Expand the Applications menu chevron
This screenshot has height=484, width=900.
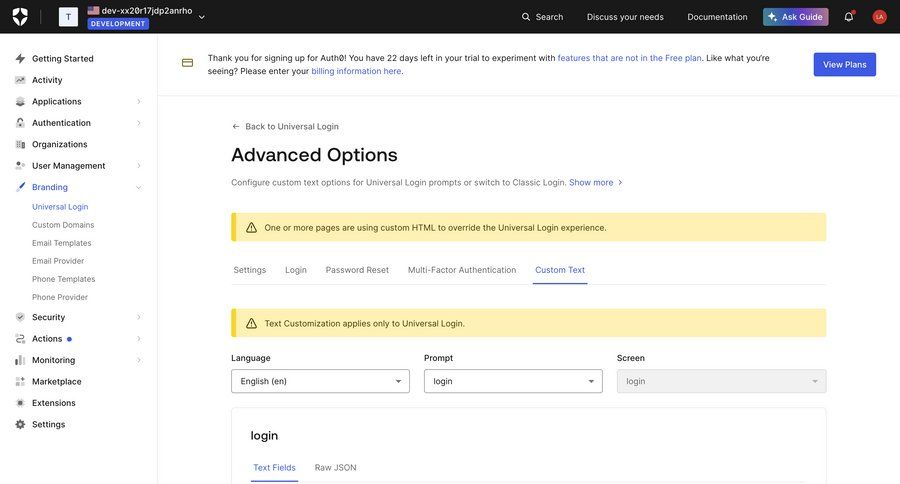139,102
